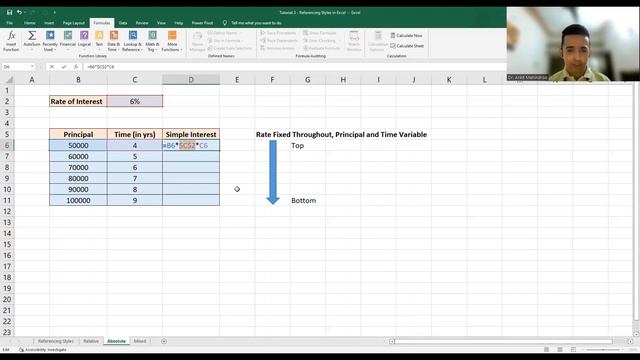Image resolution: width=640 pixels, height=360 pixels.
Task: Open the Lookup & Reference functions icon
Action: [x=133, y=36]
